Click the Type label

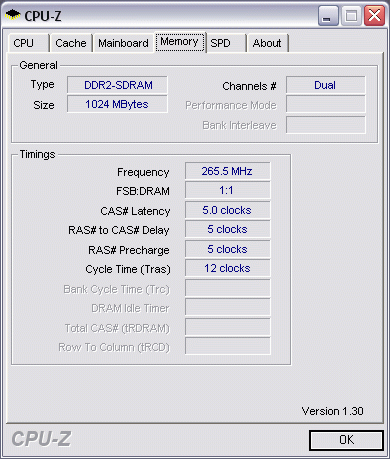pyautogui.click(x=42, y=85)
